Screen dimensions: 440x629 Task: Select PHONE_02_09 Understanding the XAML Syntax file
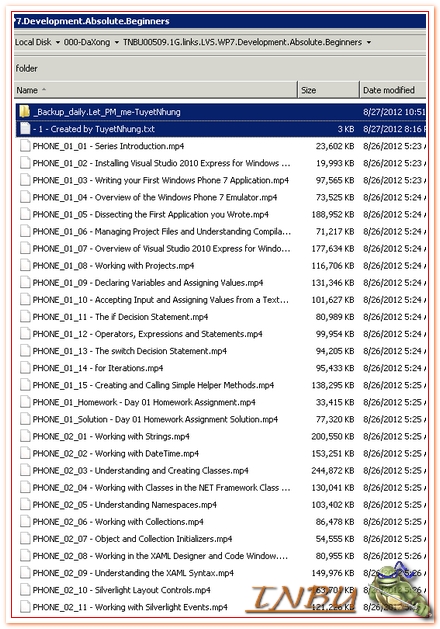[221, 573]
